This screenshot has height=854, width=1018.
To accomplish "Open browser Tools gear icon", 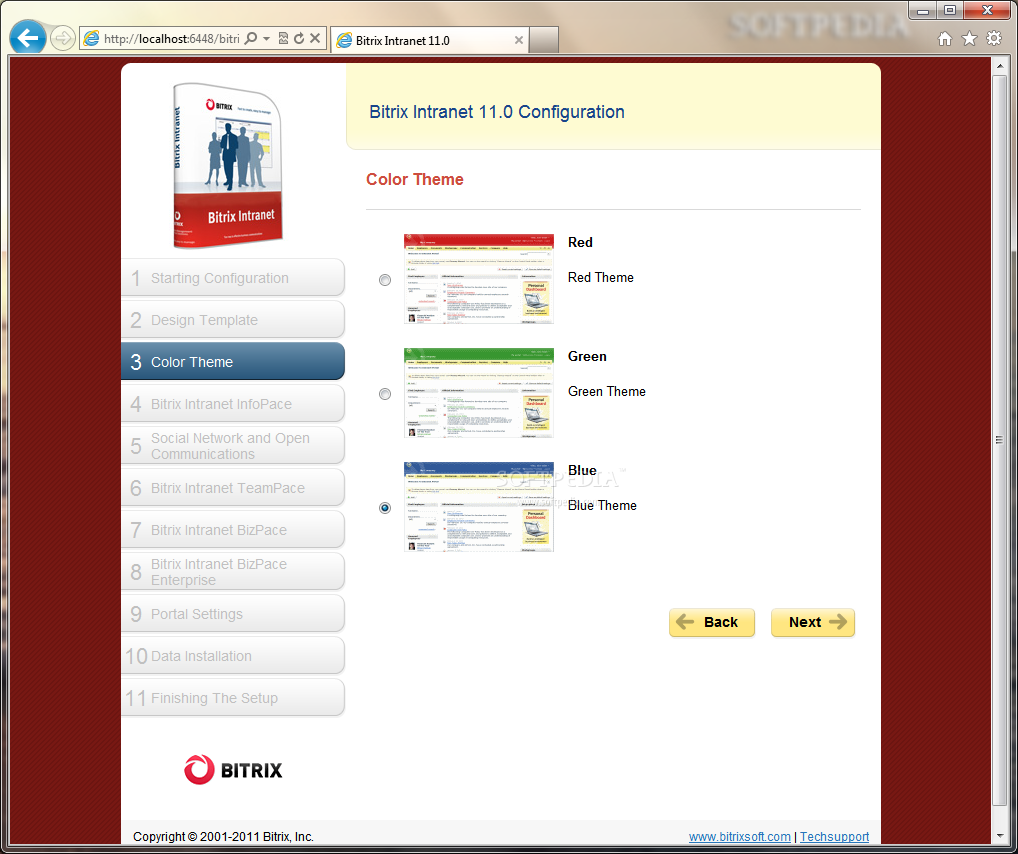I will 994,38.
